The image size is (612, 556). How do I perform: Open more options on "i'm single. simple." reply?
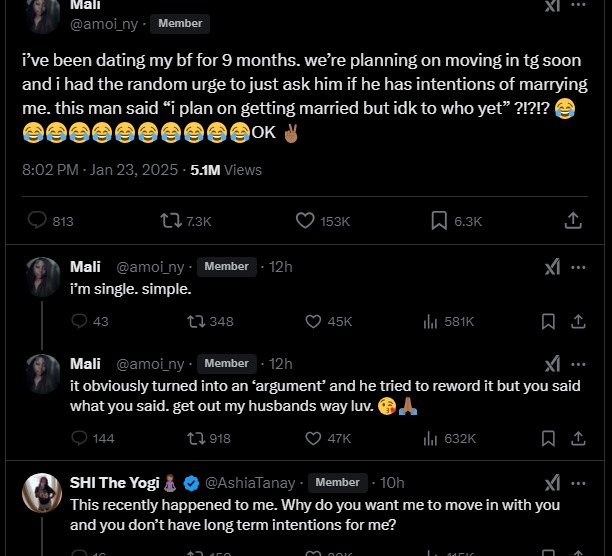point(578,267)
